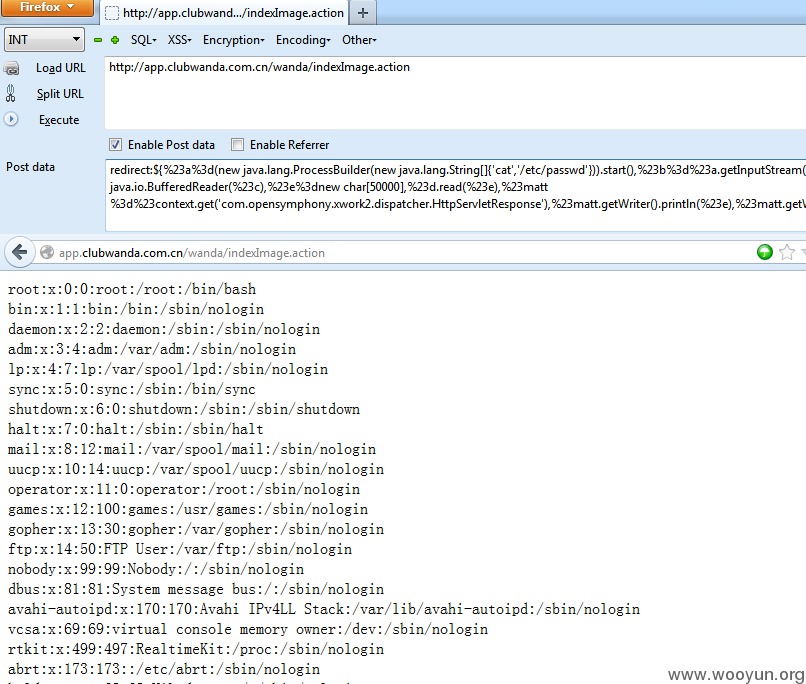This screenshot has width=806, height=684.
Task: Click the Load URL label
Action: 61,68
